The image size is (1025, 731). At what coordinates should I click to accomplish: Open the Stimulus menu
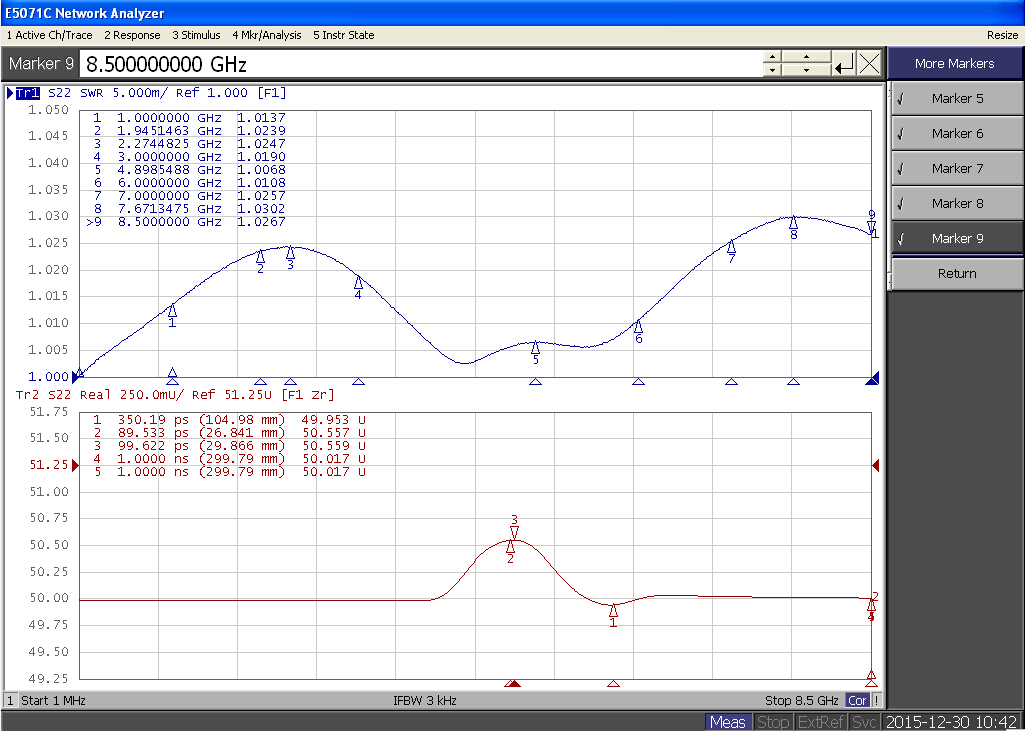click(196, 35)
